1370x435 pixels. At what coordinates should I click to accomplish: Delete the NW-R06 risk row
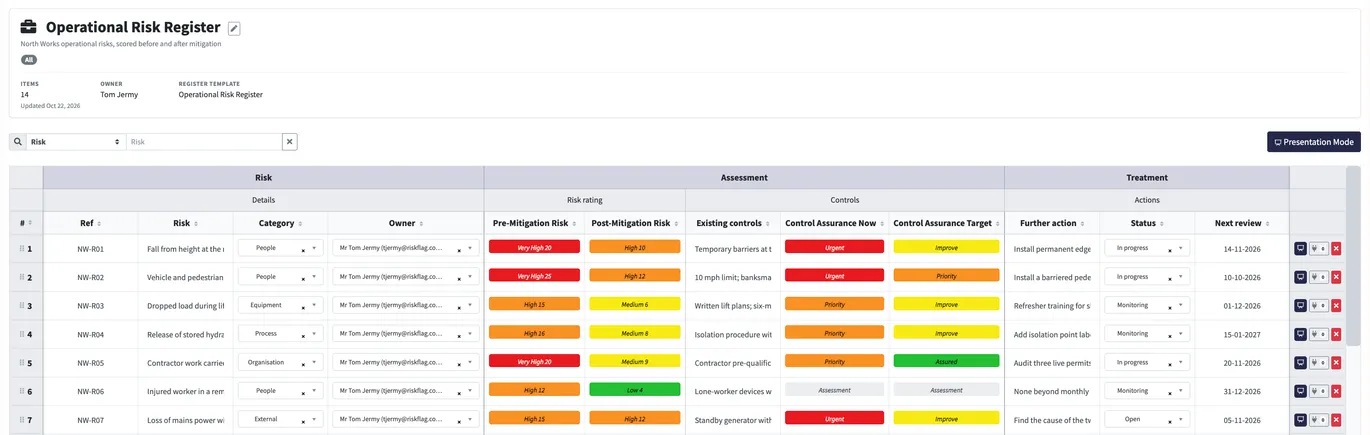1336,392
